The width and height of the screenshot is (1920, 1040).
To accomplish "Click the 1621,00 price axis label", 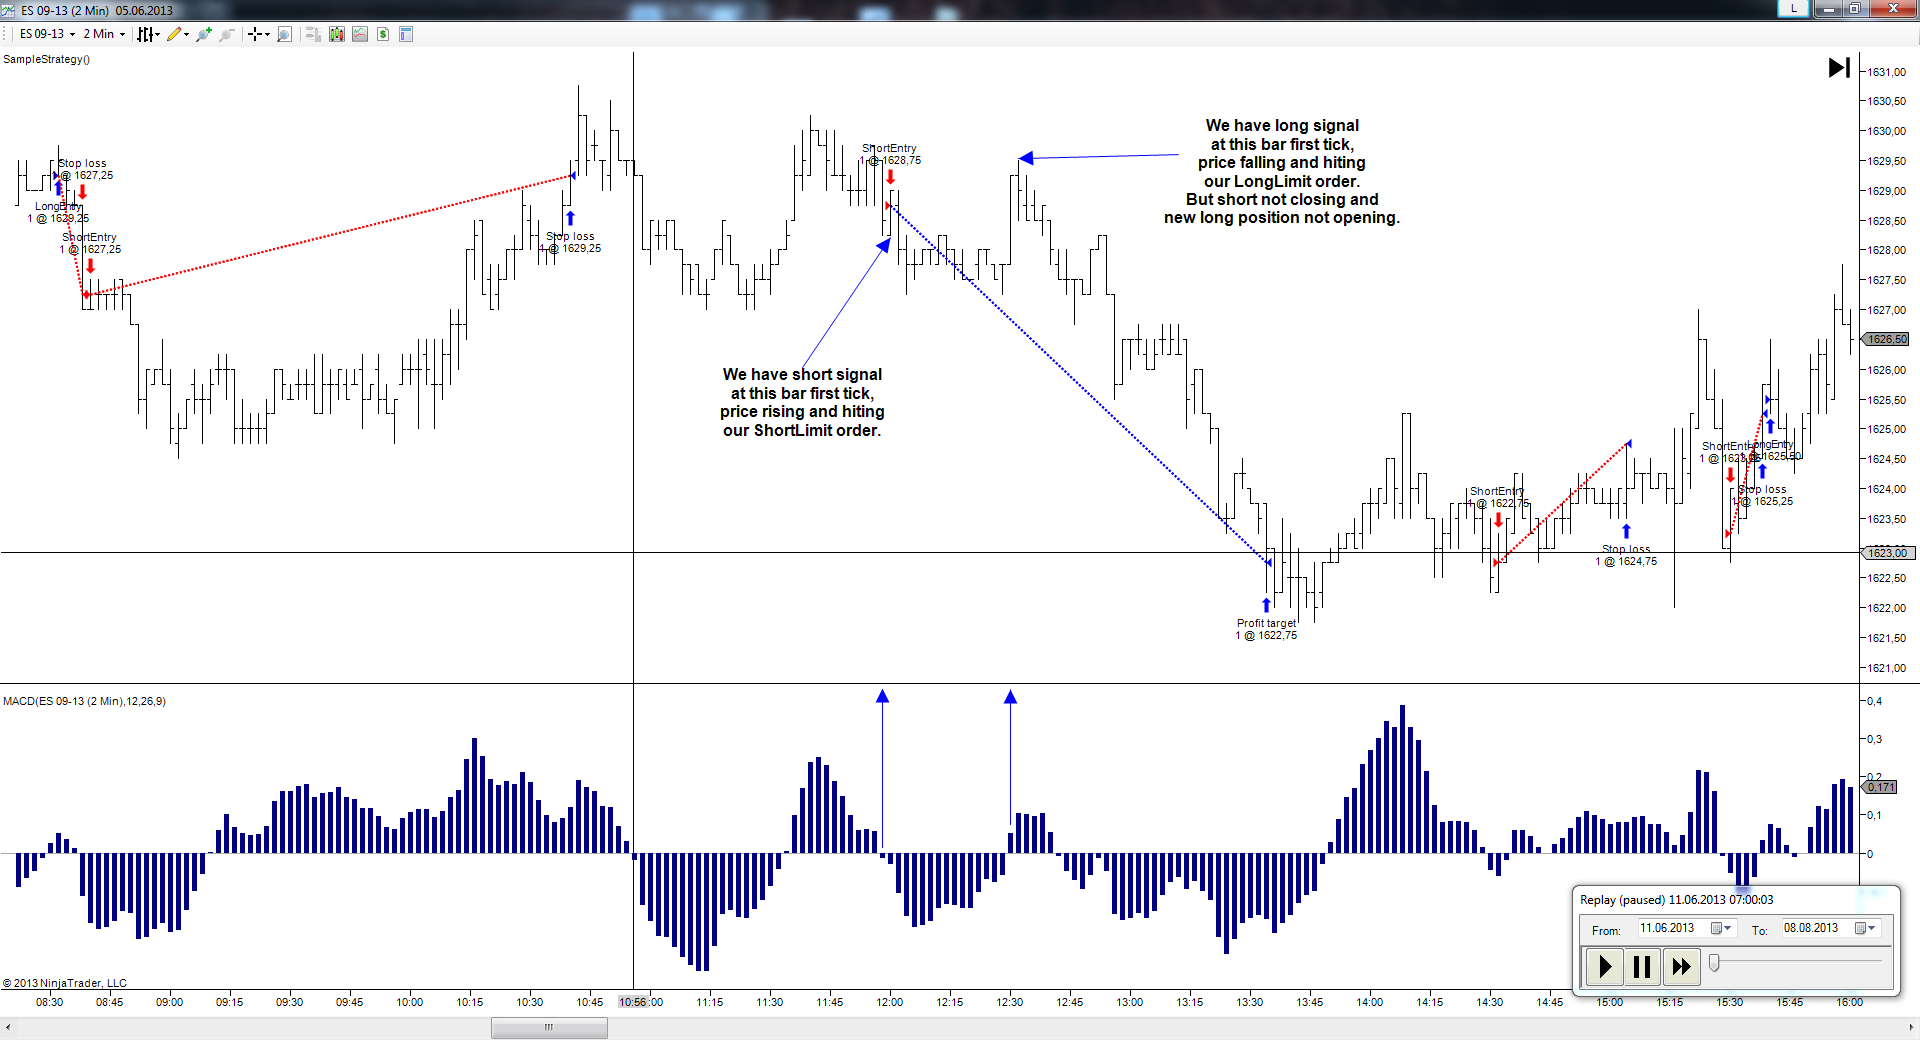I will 1886,668.
